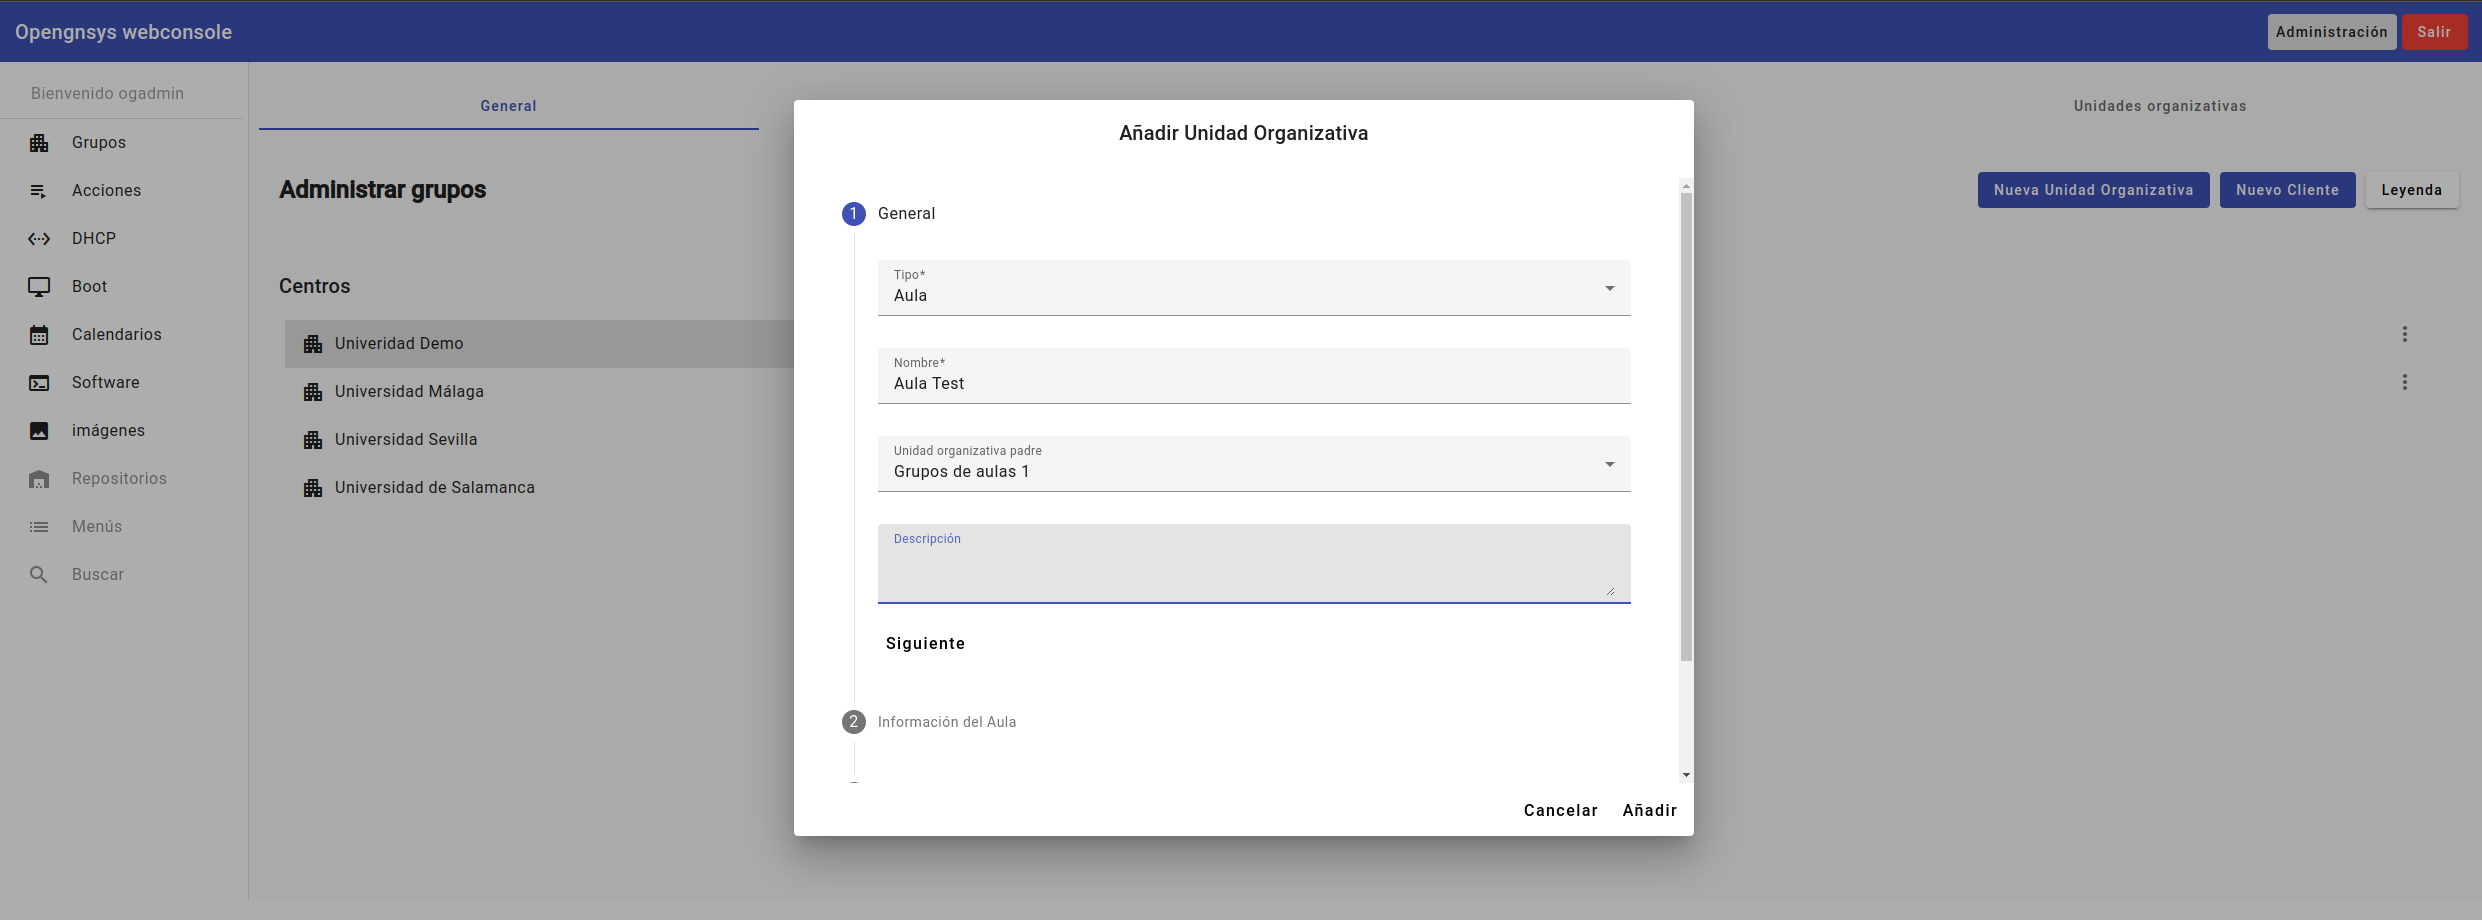Screen dimensions: 2482x920
Task: Switch to Unidades organizativas tab
Action: pos(2159,106)
